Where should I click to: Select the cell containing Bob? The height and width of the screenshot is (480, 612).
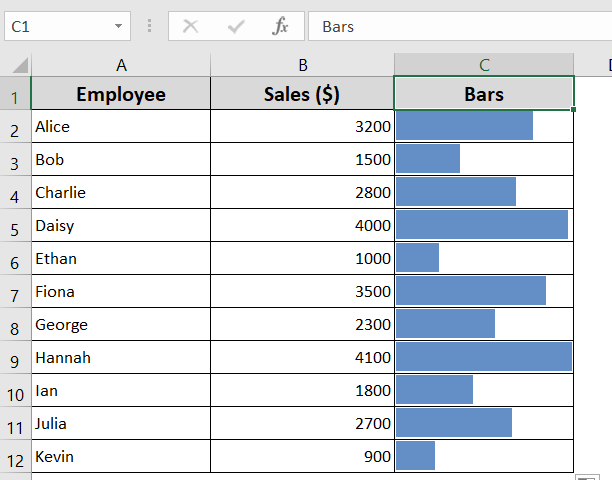[121, 159]
